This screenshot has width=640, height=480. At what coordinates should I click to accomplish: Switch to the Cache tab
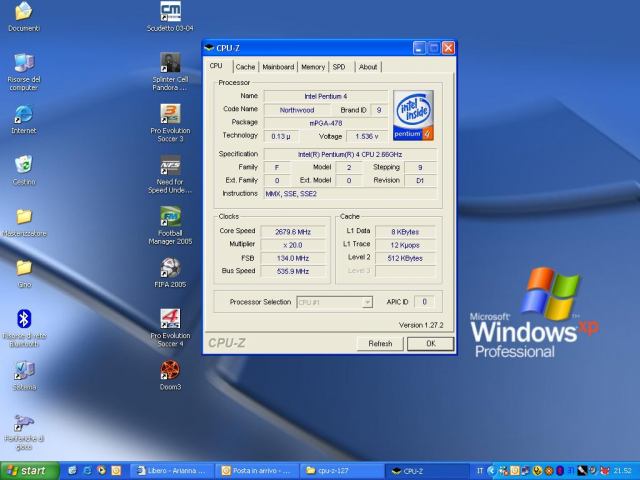pos(245,67)
